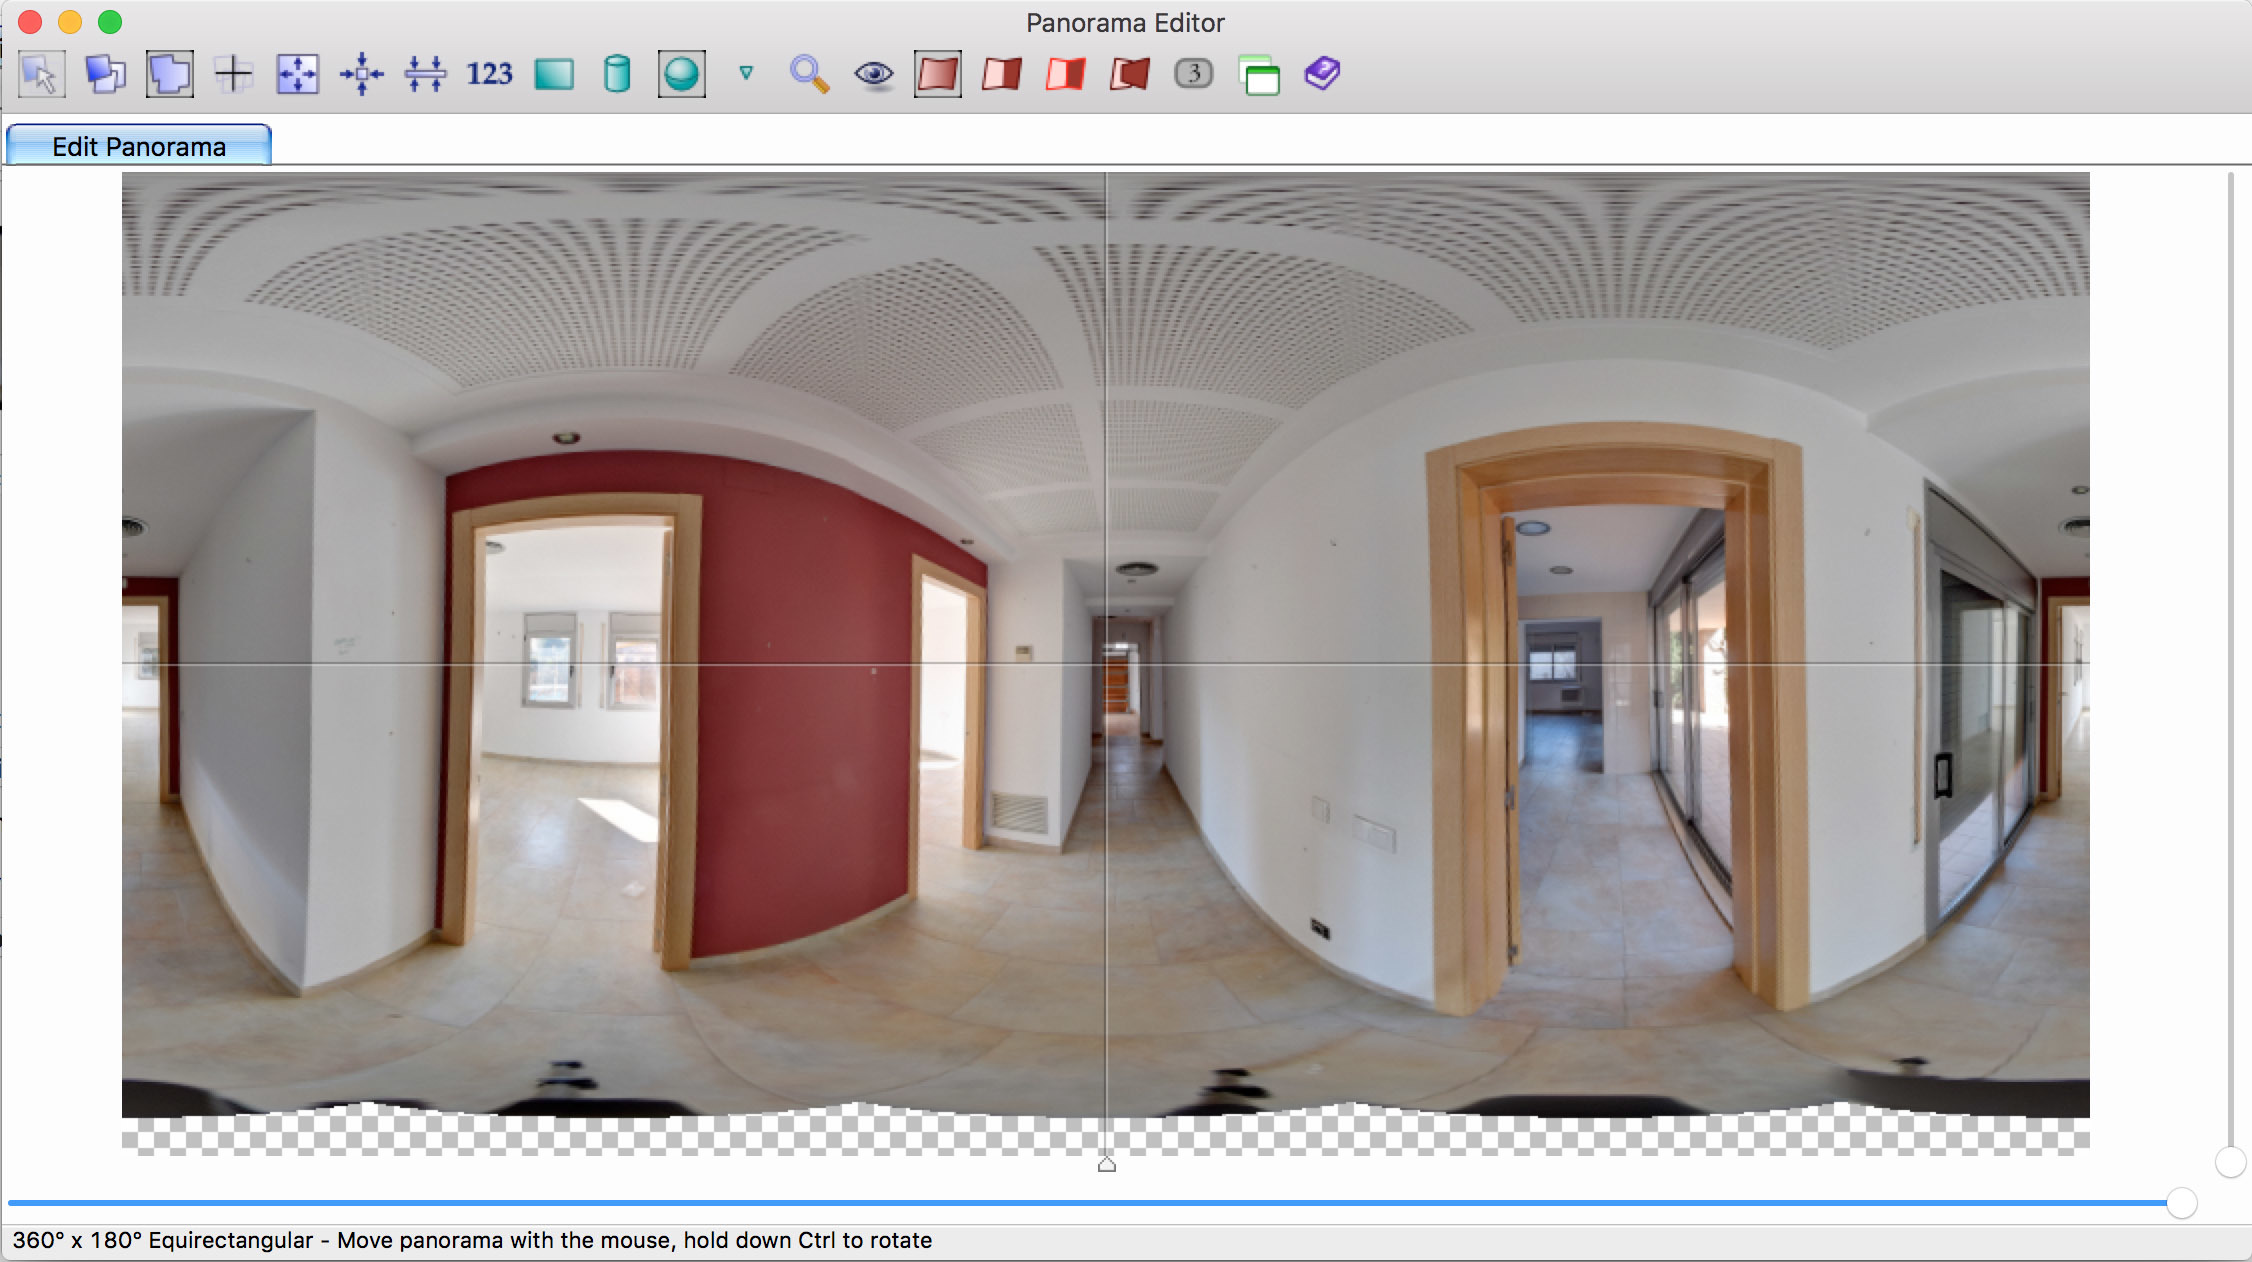The width and height of the screenshot is (2252, 1262).
Task: Click the vertical field of view slider handle
Action: click(2231, 1162)
